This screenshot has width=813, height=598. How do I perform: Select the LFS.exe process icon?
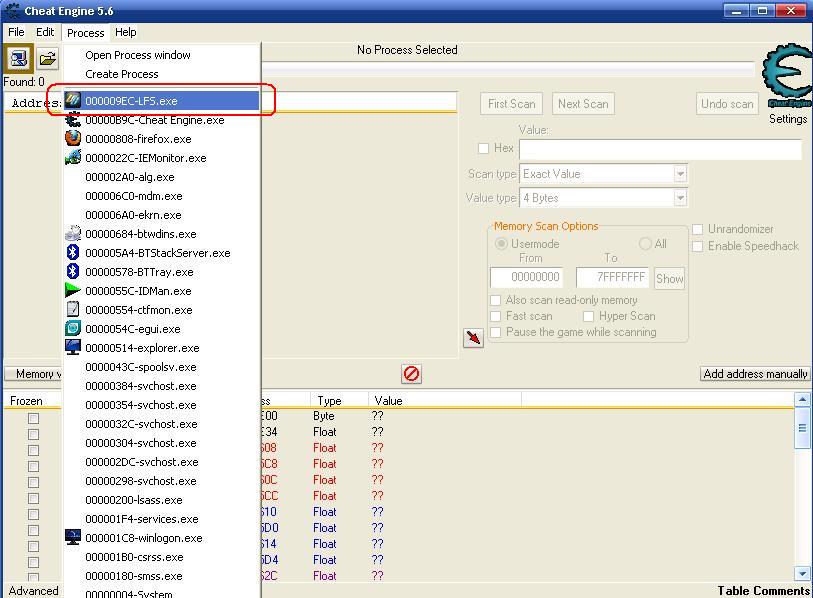[x=73, y=101]
